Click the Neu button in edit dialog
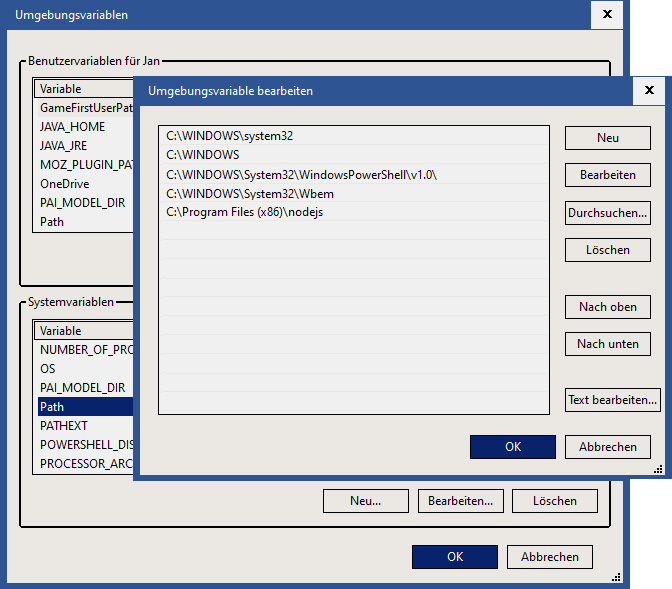The height and width of the screenshot is (589, 672). [x=607, y=138]
